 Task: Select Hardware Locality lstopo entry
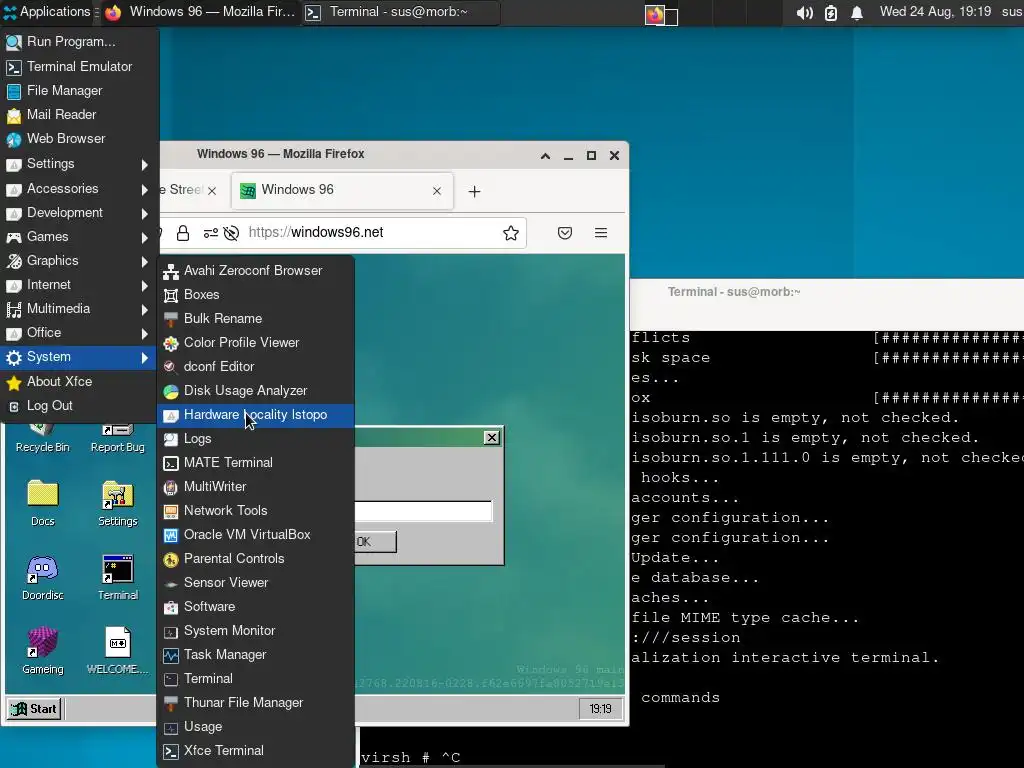click(255, 415)
